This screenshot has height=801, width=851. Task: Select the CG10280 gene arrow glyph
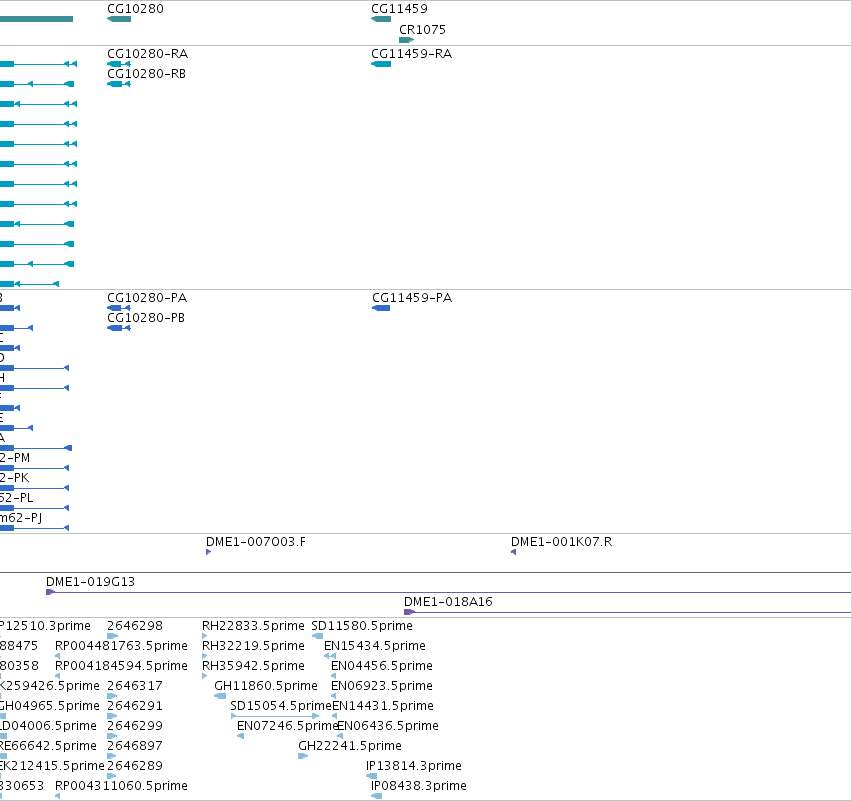click(119, 19)
